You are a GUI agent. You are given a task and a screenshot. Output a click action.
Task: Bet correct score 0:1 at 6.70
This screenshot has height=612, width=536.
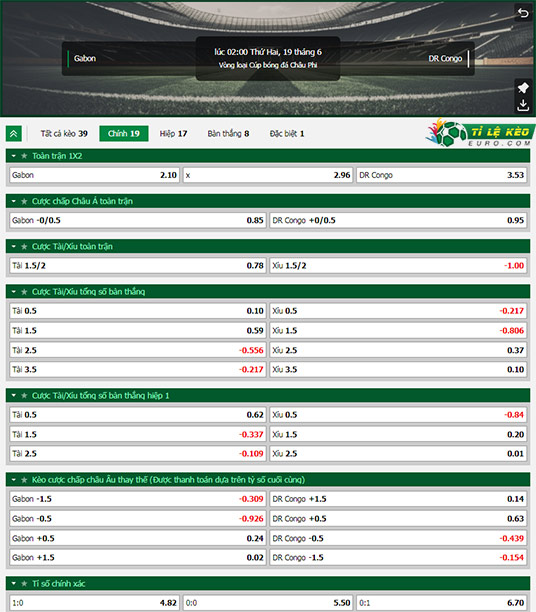pyautogui.click(x=442, y=603)
